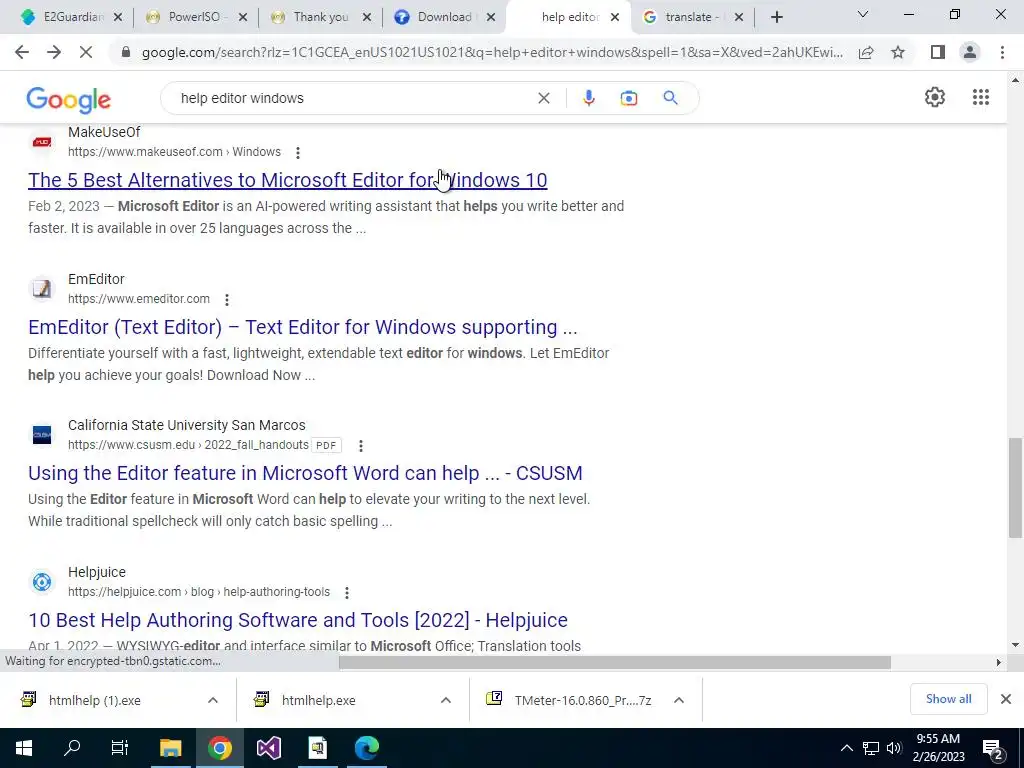
Task: Open the tab search dropdown
Action: (863, 14)
